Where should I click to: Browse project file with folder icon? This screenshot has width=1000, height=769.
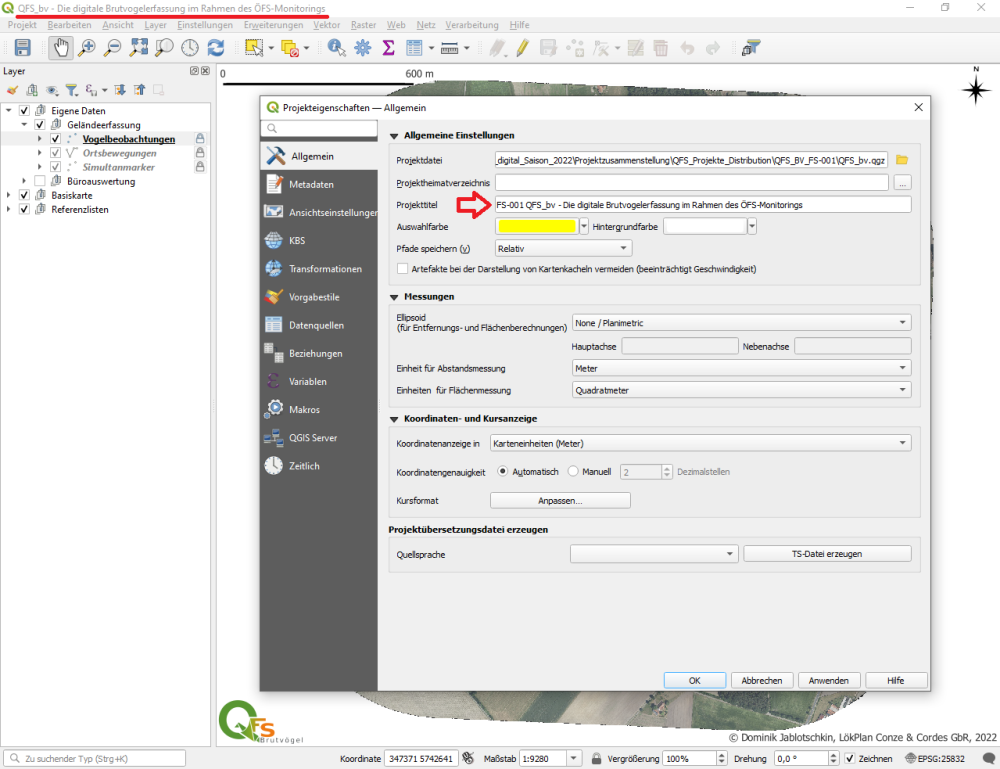pyautogui.click(x=902, y=160)
